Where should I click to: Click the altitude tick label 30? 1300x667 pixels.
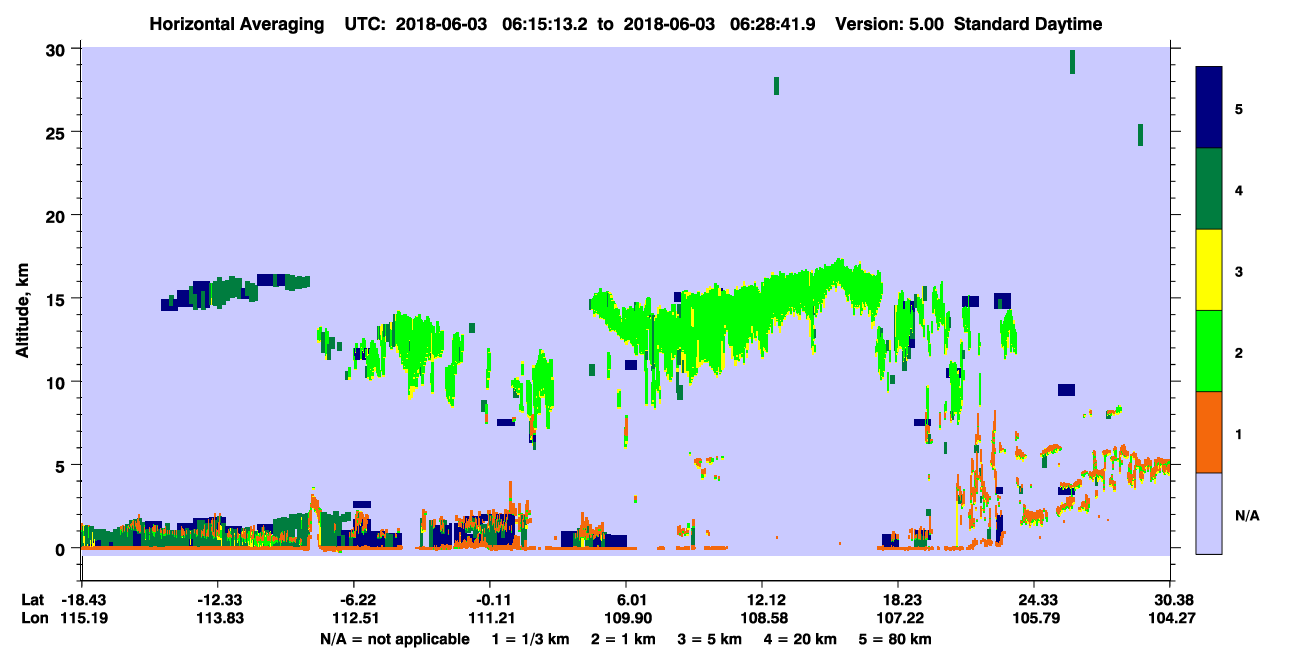[x=58, y=49]
